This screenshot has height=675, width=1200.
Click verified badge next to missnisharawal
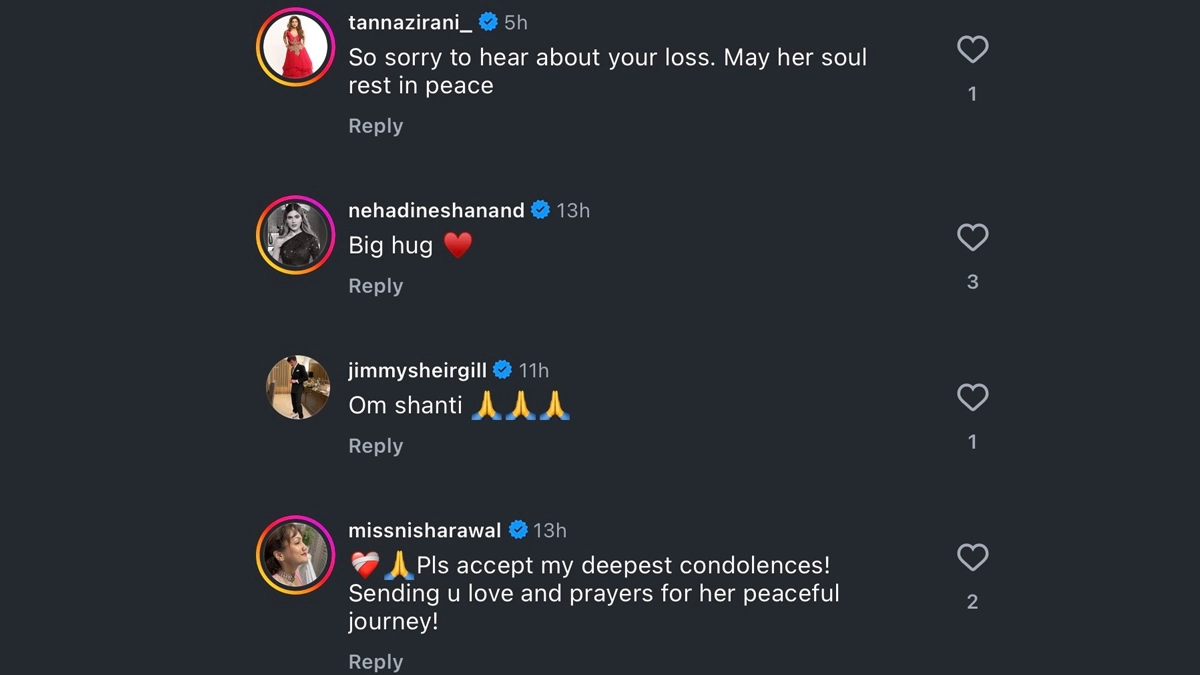pos(518,530)
